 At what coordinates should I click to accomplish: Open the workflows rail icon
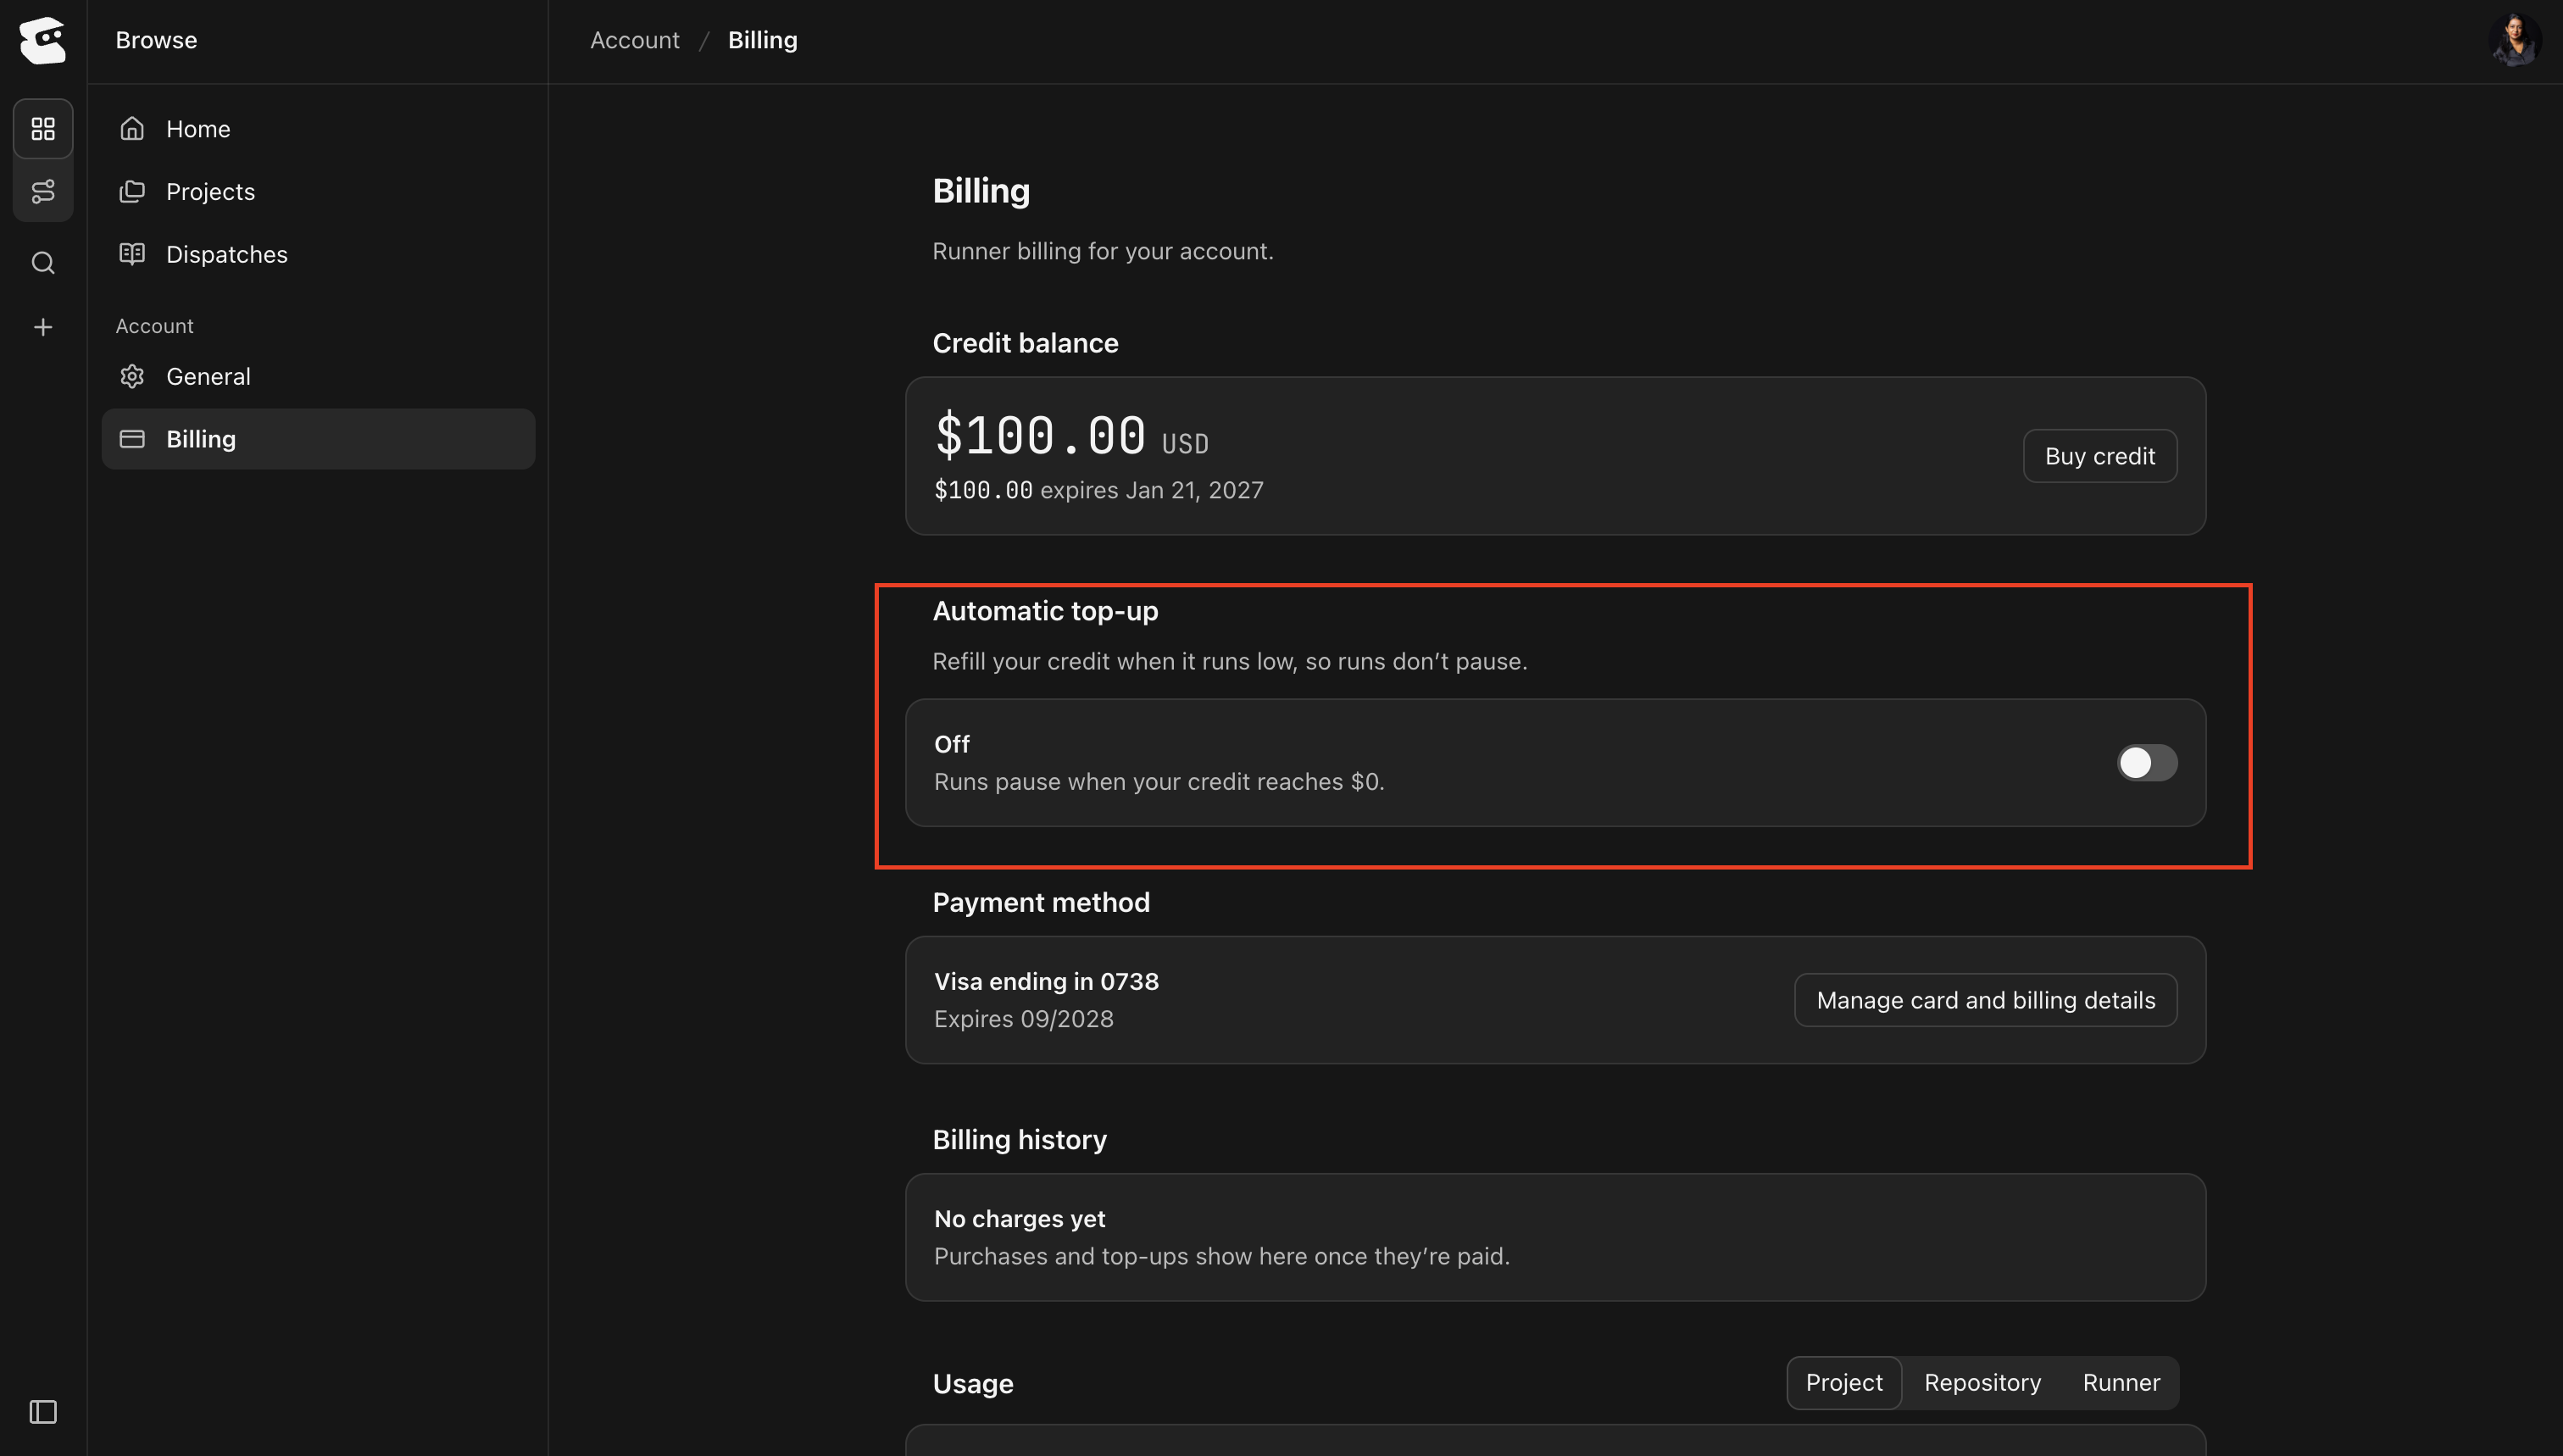point(43,191)
